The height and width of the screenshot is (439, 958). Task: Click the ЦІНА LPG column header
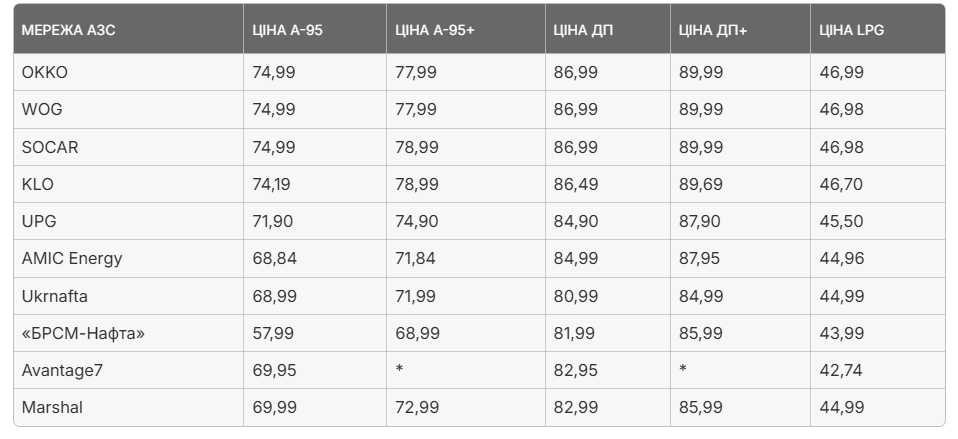(x=851, y=30)
